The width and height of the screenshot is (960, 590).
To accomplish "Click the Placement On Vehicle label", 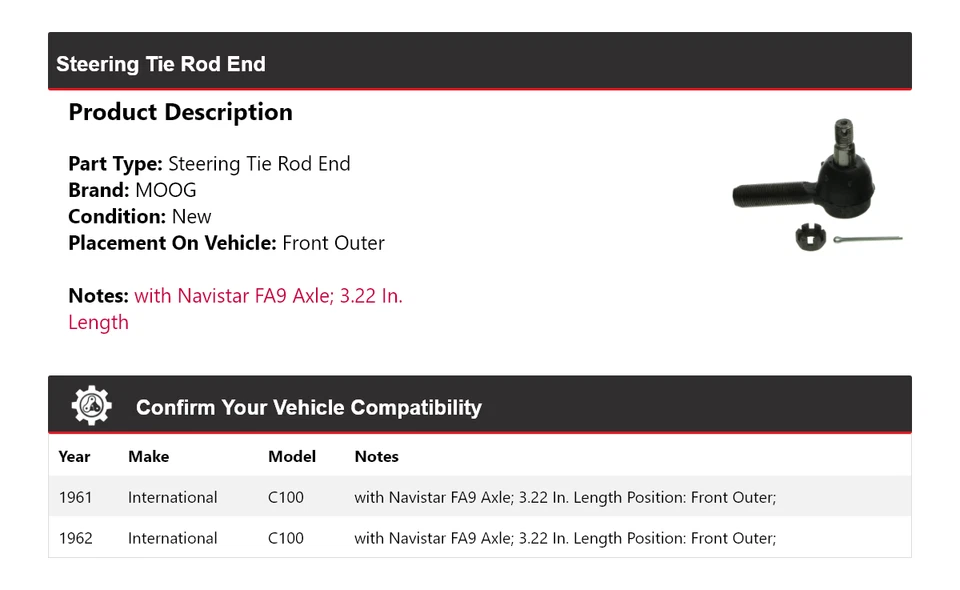I will [172, 243].
